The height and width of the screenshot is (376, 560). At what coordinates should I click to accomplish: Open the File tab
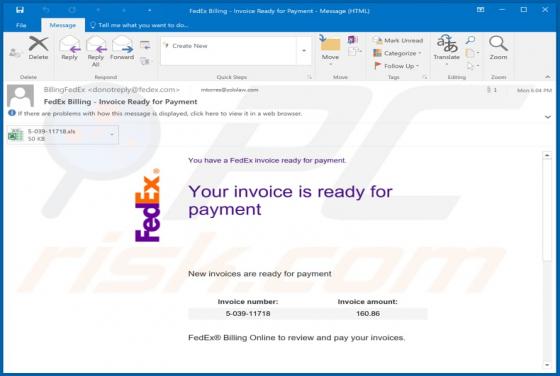(x=21, y=25)
